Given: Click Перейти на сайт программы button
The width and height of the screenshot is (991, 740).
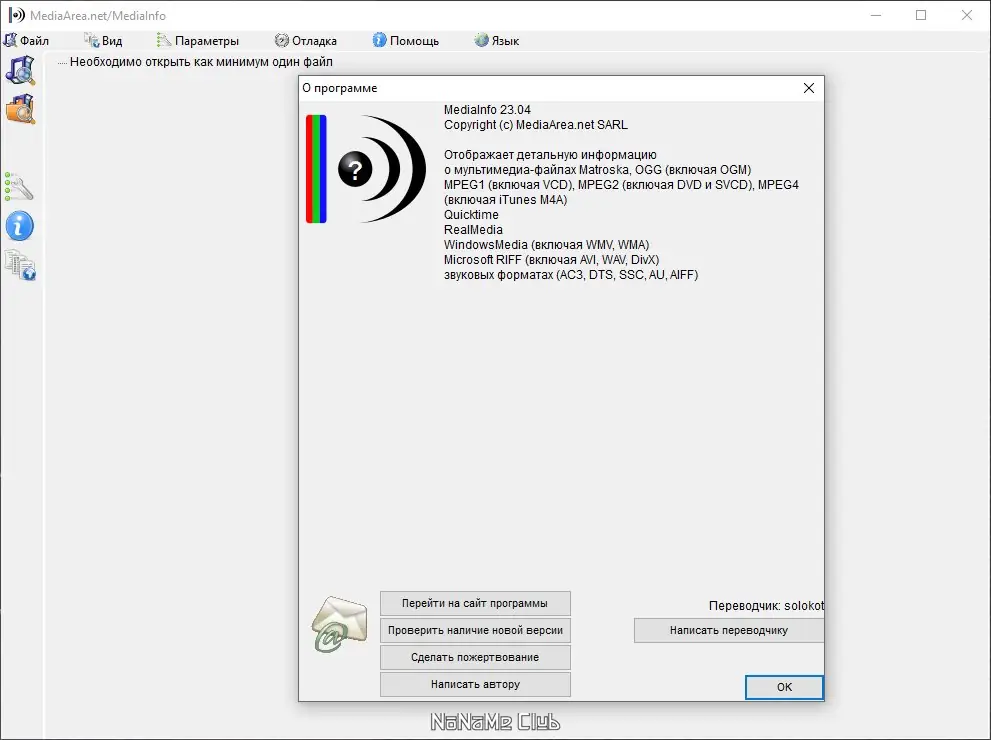Looking at the screenshot, I should (x=475, y=604).
